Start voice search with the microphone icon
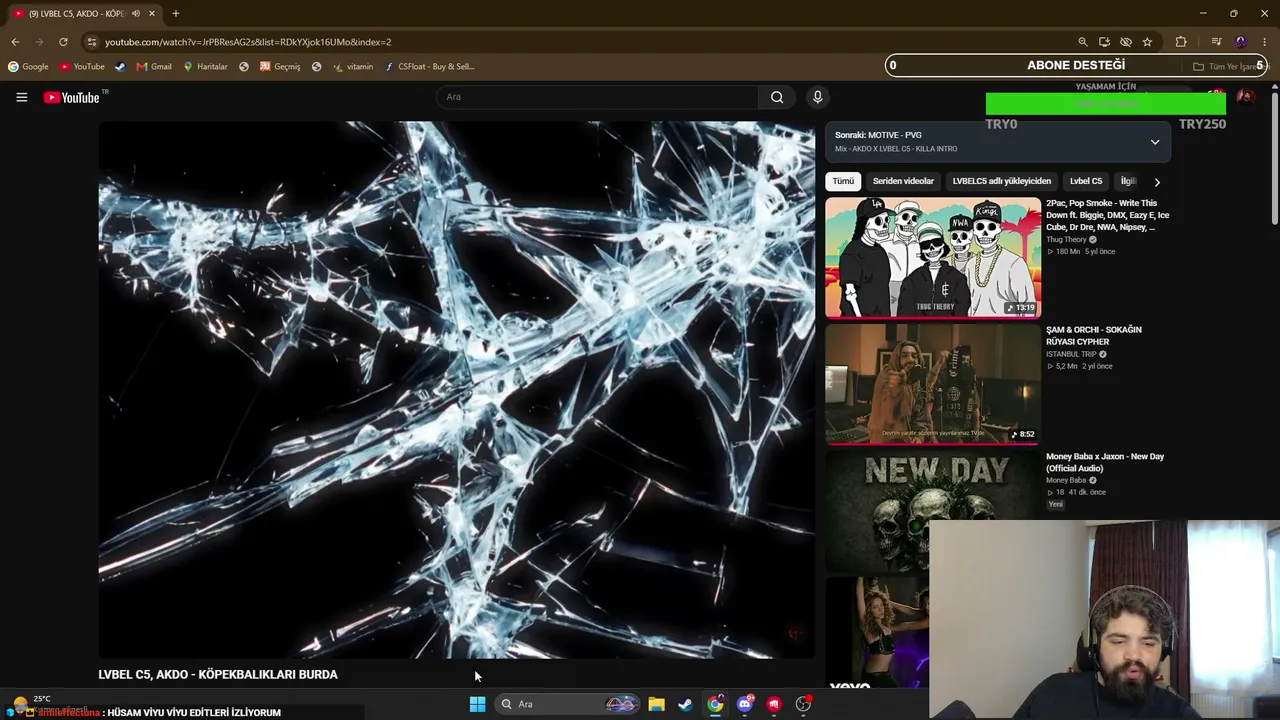The height and width of the screenshot is (720, 1280). [x=817, y=97]
